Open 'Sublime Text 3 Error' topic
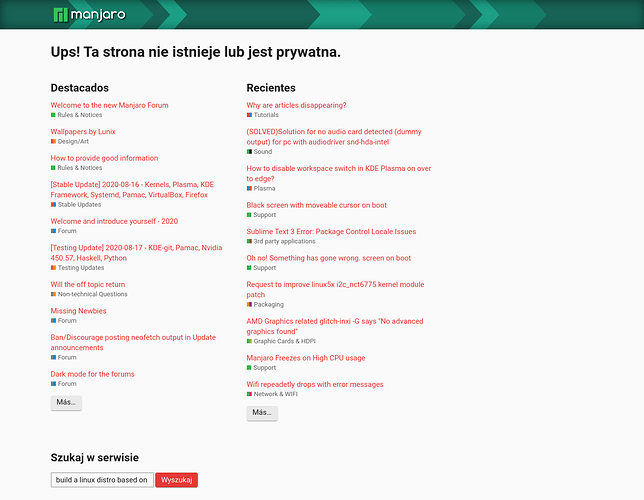This screenshot has height=500, width=644. click(x=331, y=231)
